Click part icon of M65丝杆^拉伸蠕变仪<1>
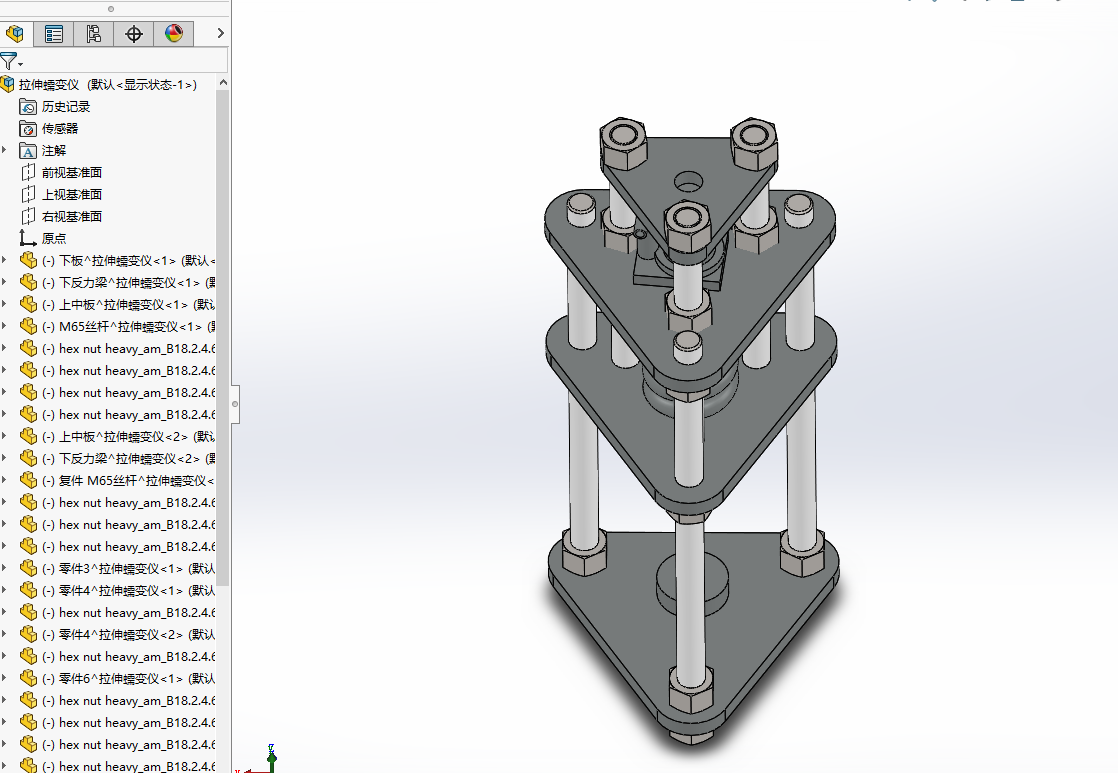 click(28, 327)
